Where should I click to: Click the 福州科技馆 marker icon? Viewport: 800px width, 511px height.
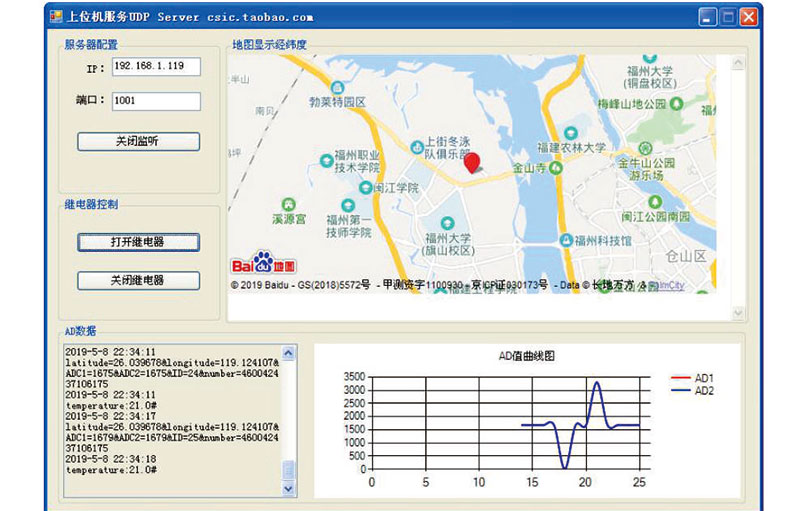tap(566, 240)
